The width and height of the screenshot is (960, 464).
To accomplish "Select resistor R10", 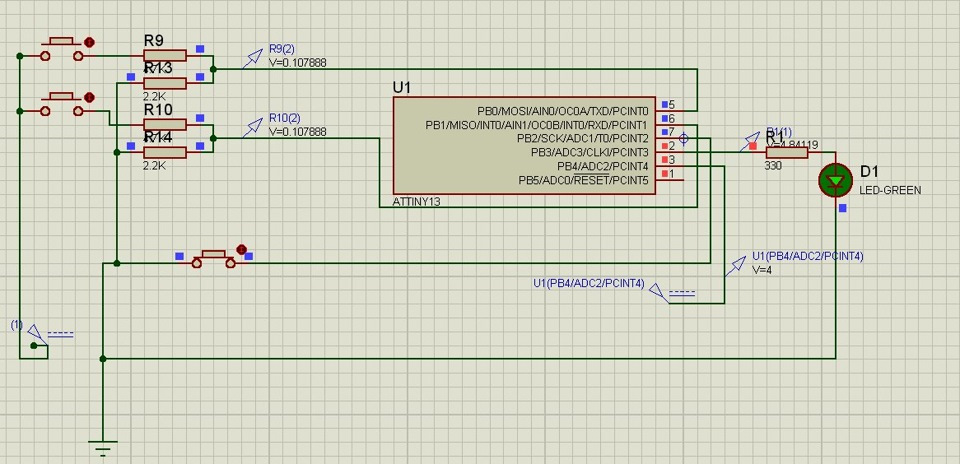I will 165,125.
